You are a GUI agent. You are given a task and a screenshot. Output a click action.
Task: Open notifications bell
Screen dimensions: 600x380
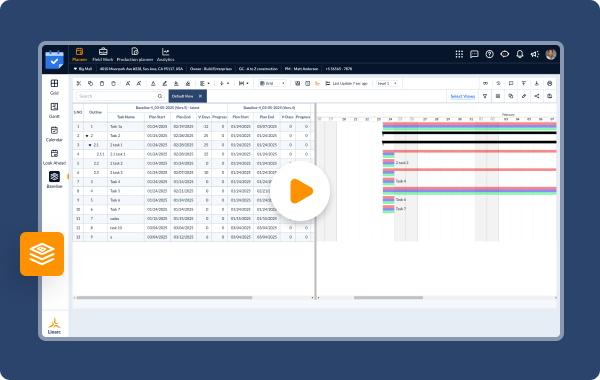pyautogui.click(x=520, y=54)
